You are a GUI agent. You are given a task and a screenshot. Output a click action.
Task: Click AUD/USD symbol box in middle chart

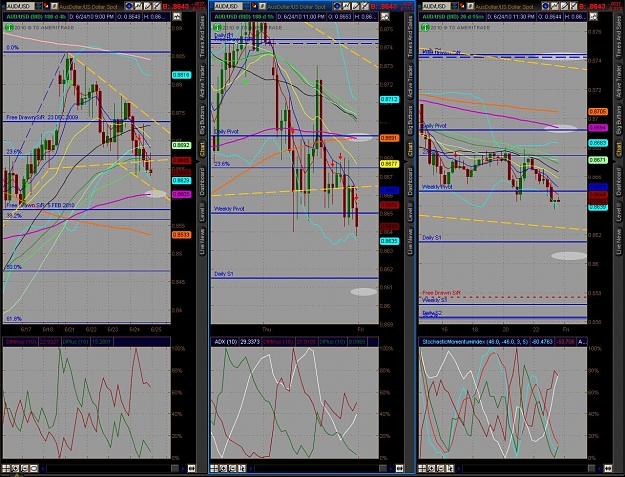click(228, 6)
